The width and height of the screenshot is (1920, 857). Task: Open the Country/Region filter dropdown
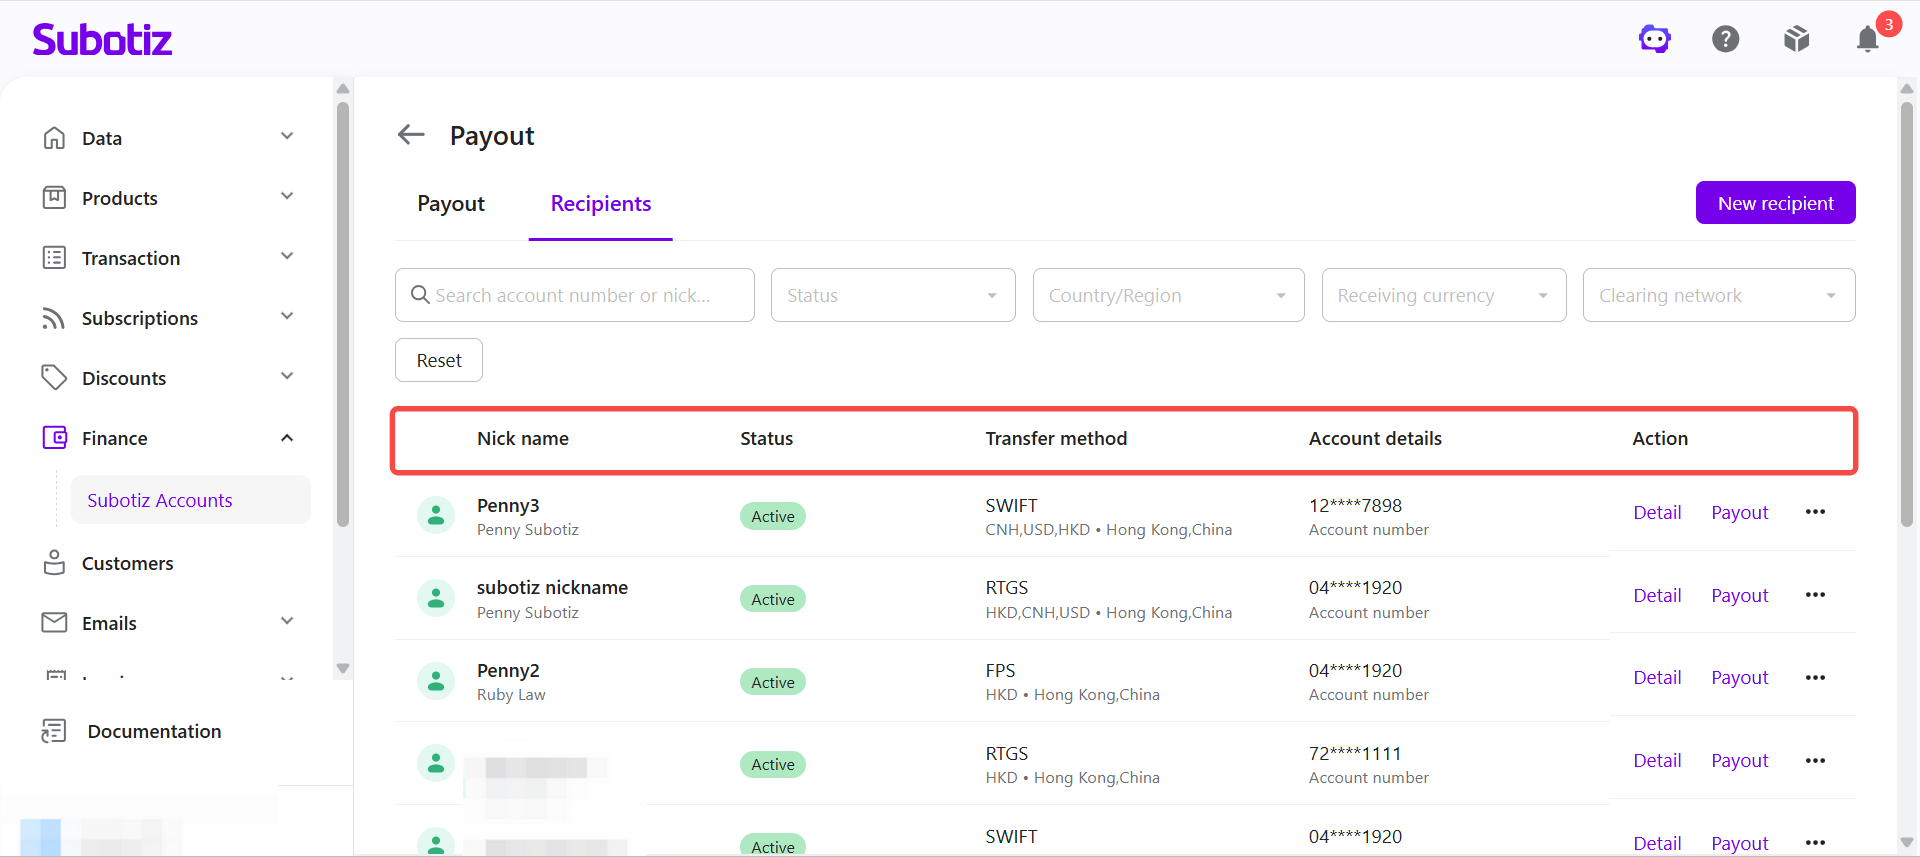1168,295
